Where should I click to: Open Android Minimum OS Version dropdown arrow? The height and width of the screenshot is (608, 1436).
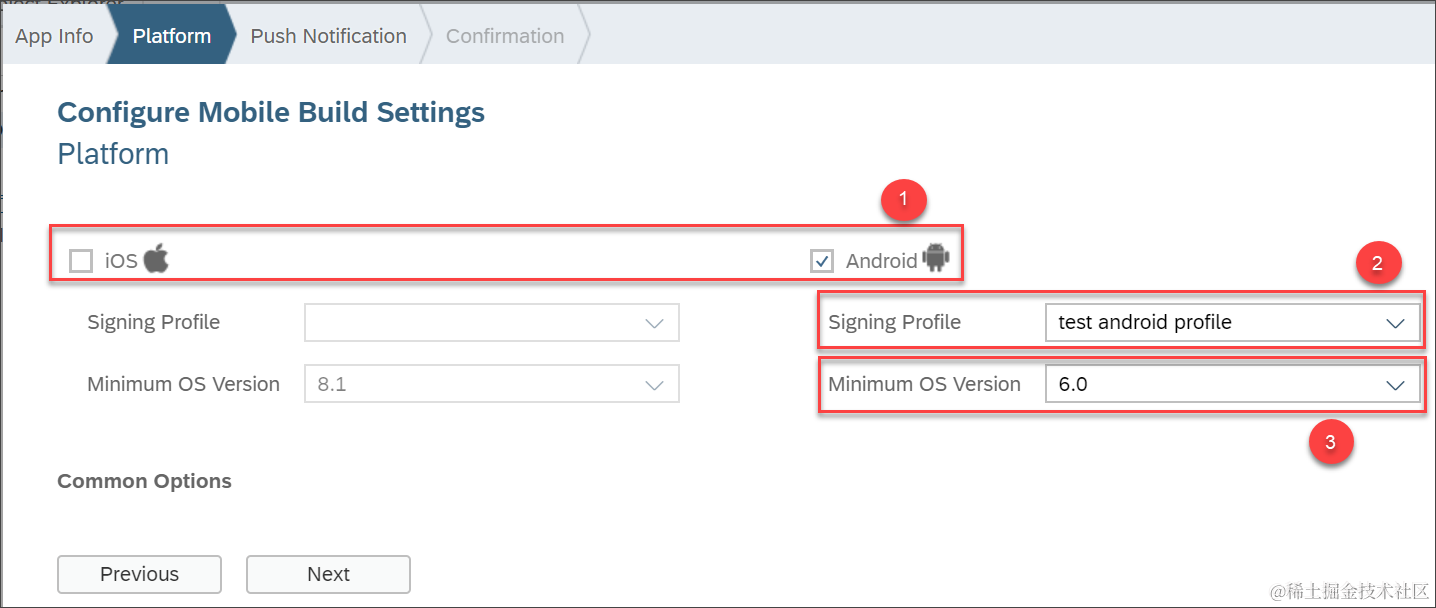[1395, 385]
